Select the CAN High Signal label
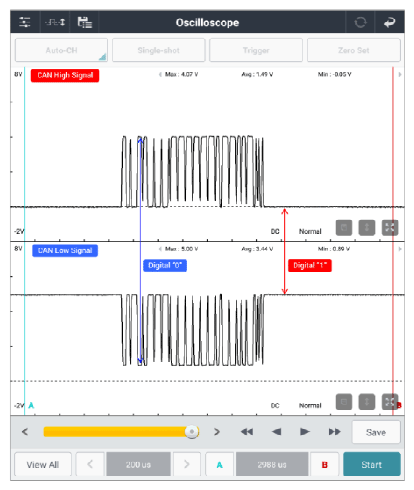Screen dimensions: 414x490 (x=65, y=75)
